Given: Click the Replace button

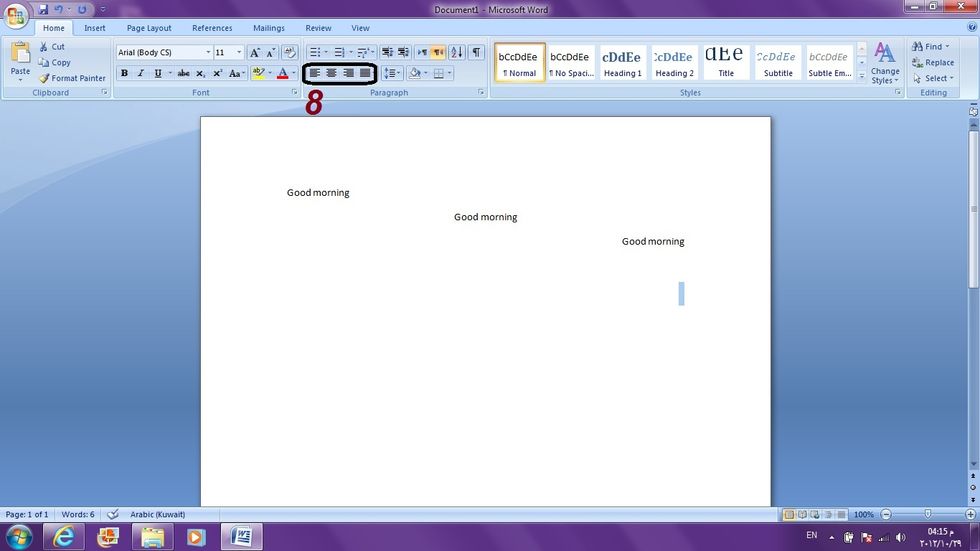Looking at the screenshot, I should coord(932,62).
